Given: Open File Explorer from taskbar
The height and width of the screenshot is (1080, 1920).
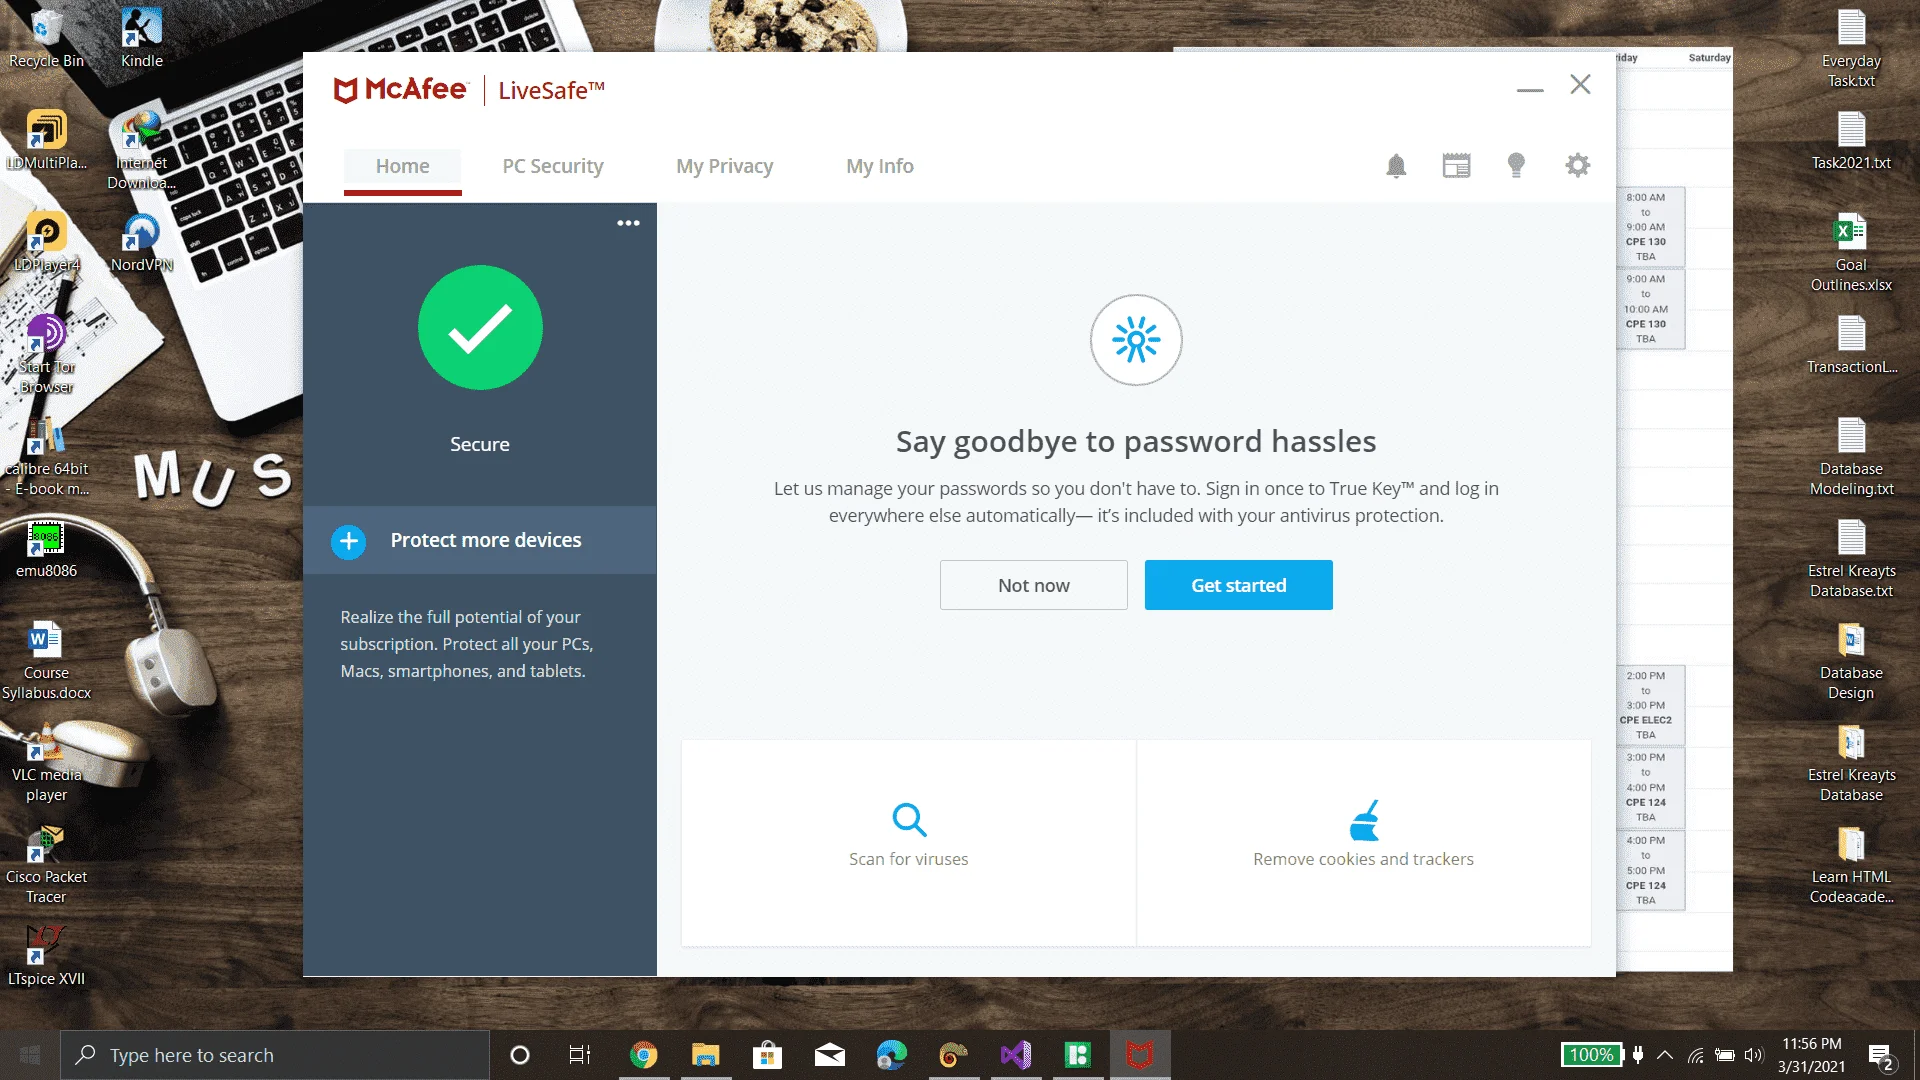Looking at the screenshot, I should (x=706, y=1055).
